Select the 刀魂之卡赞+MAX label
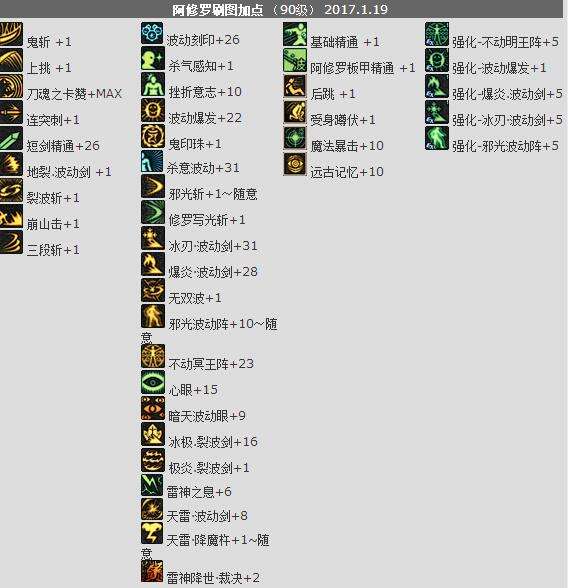568x588 pixels. pos(74,94)
